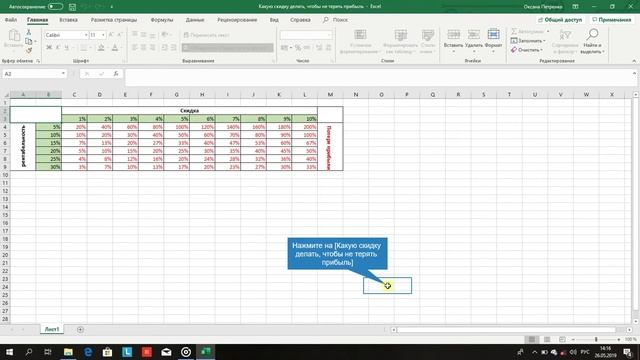Open the Calibri font name dropdown
640x360 pixels.
(86, 35)
